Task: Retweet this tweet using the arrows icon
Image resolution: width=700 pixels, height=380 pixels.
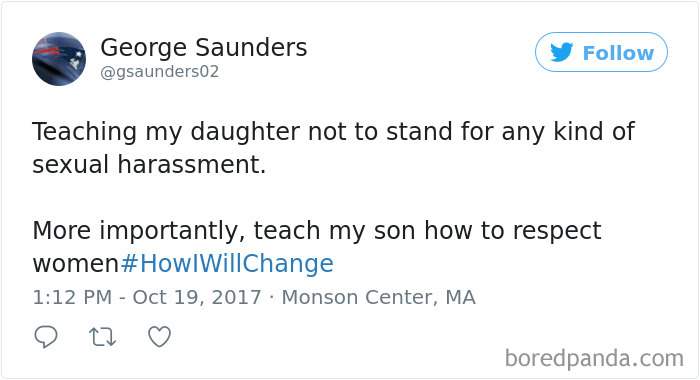Action: coord(103,337)
